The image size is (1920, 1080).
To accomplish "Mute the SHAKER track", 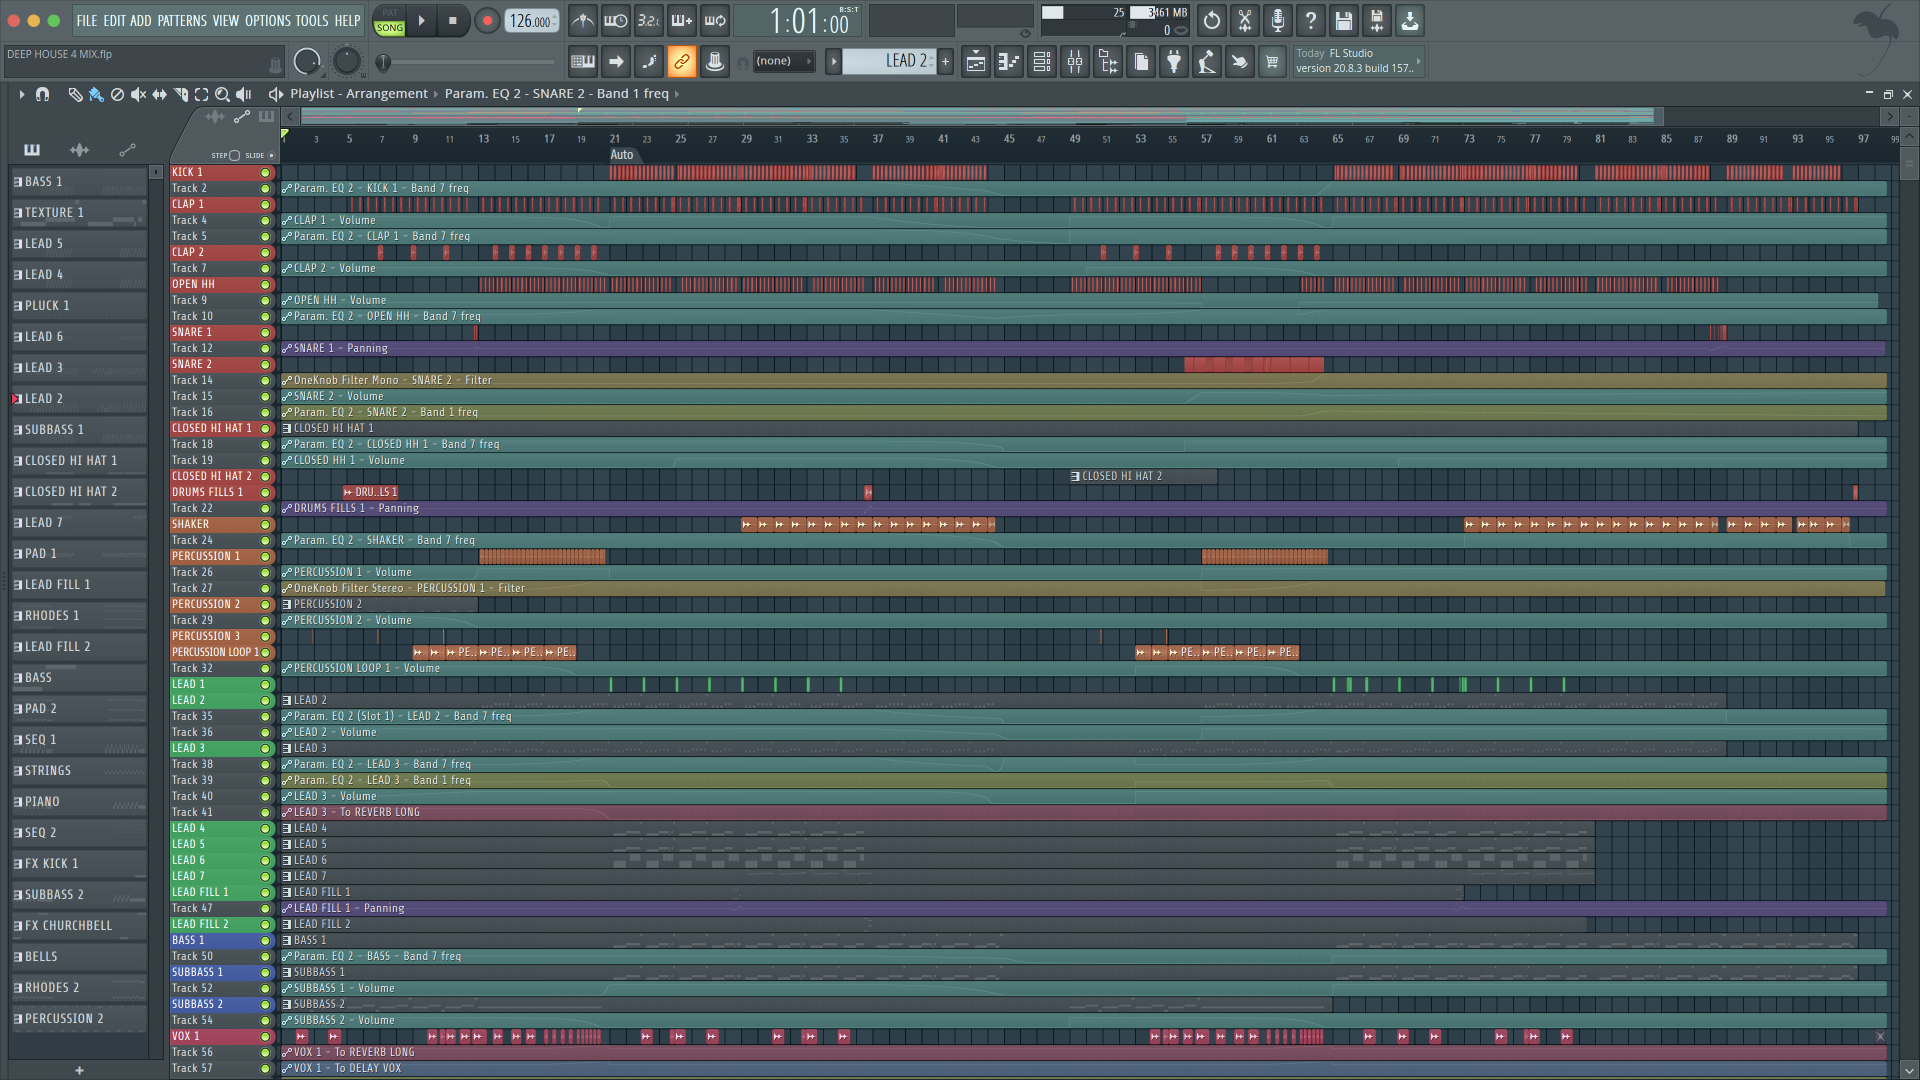I will click(x=265, y=524).
